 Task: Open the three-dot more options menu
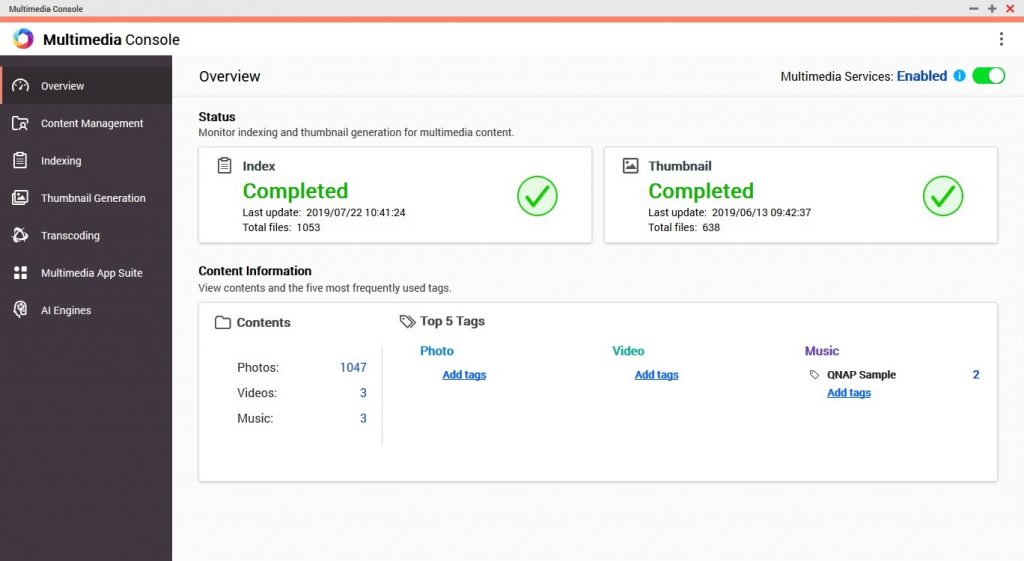(1001, 39)
